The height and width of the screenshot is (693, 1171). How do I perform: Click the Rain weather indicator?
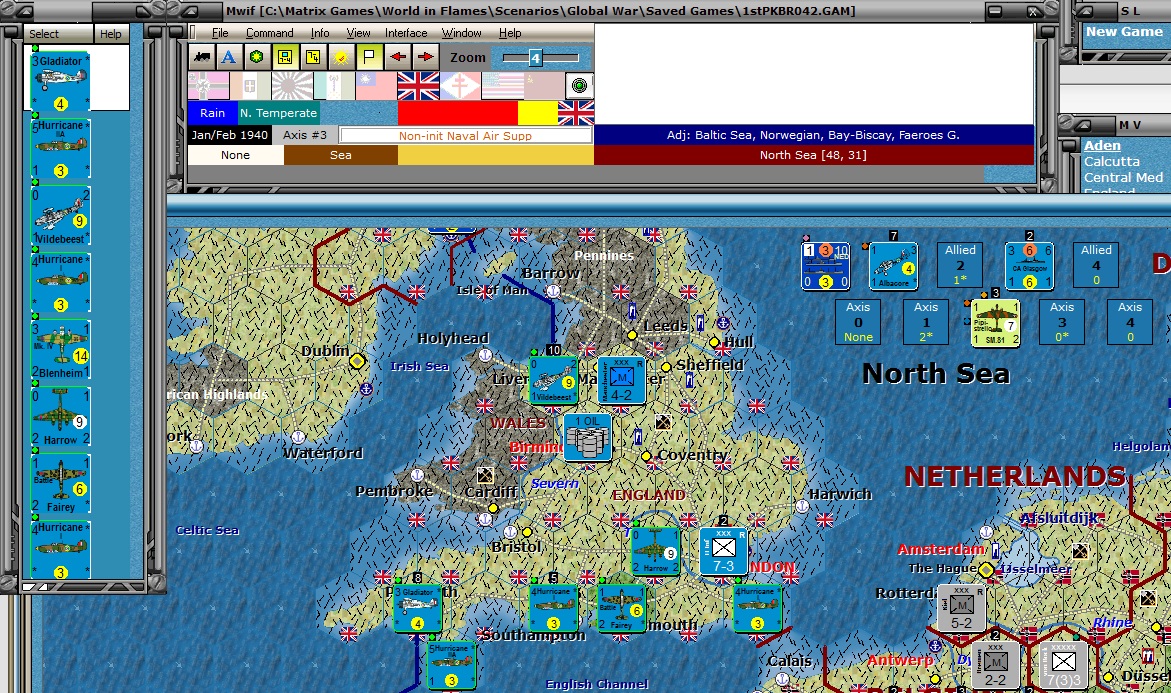tap(212, 113)
